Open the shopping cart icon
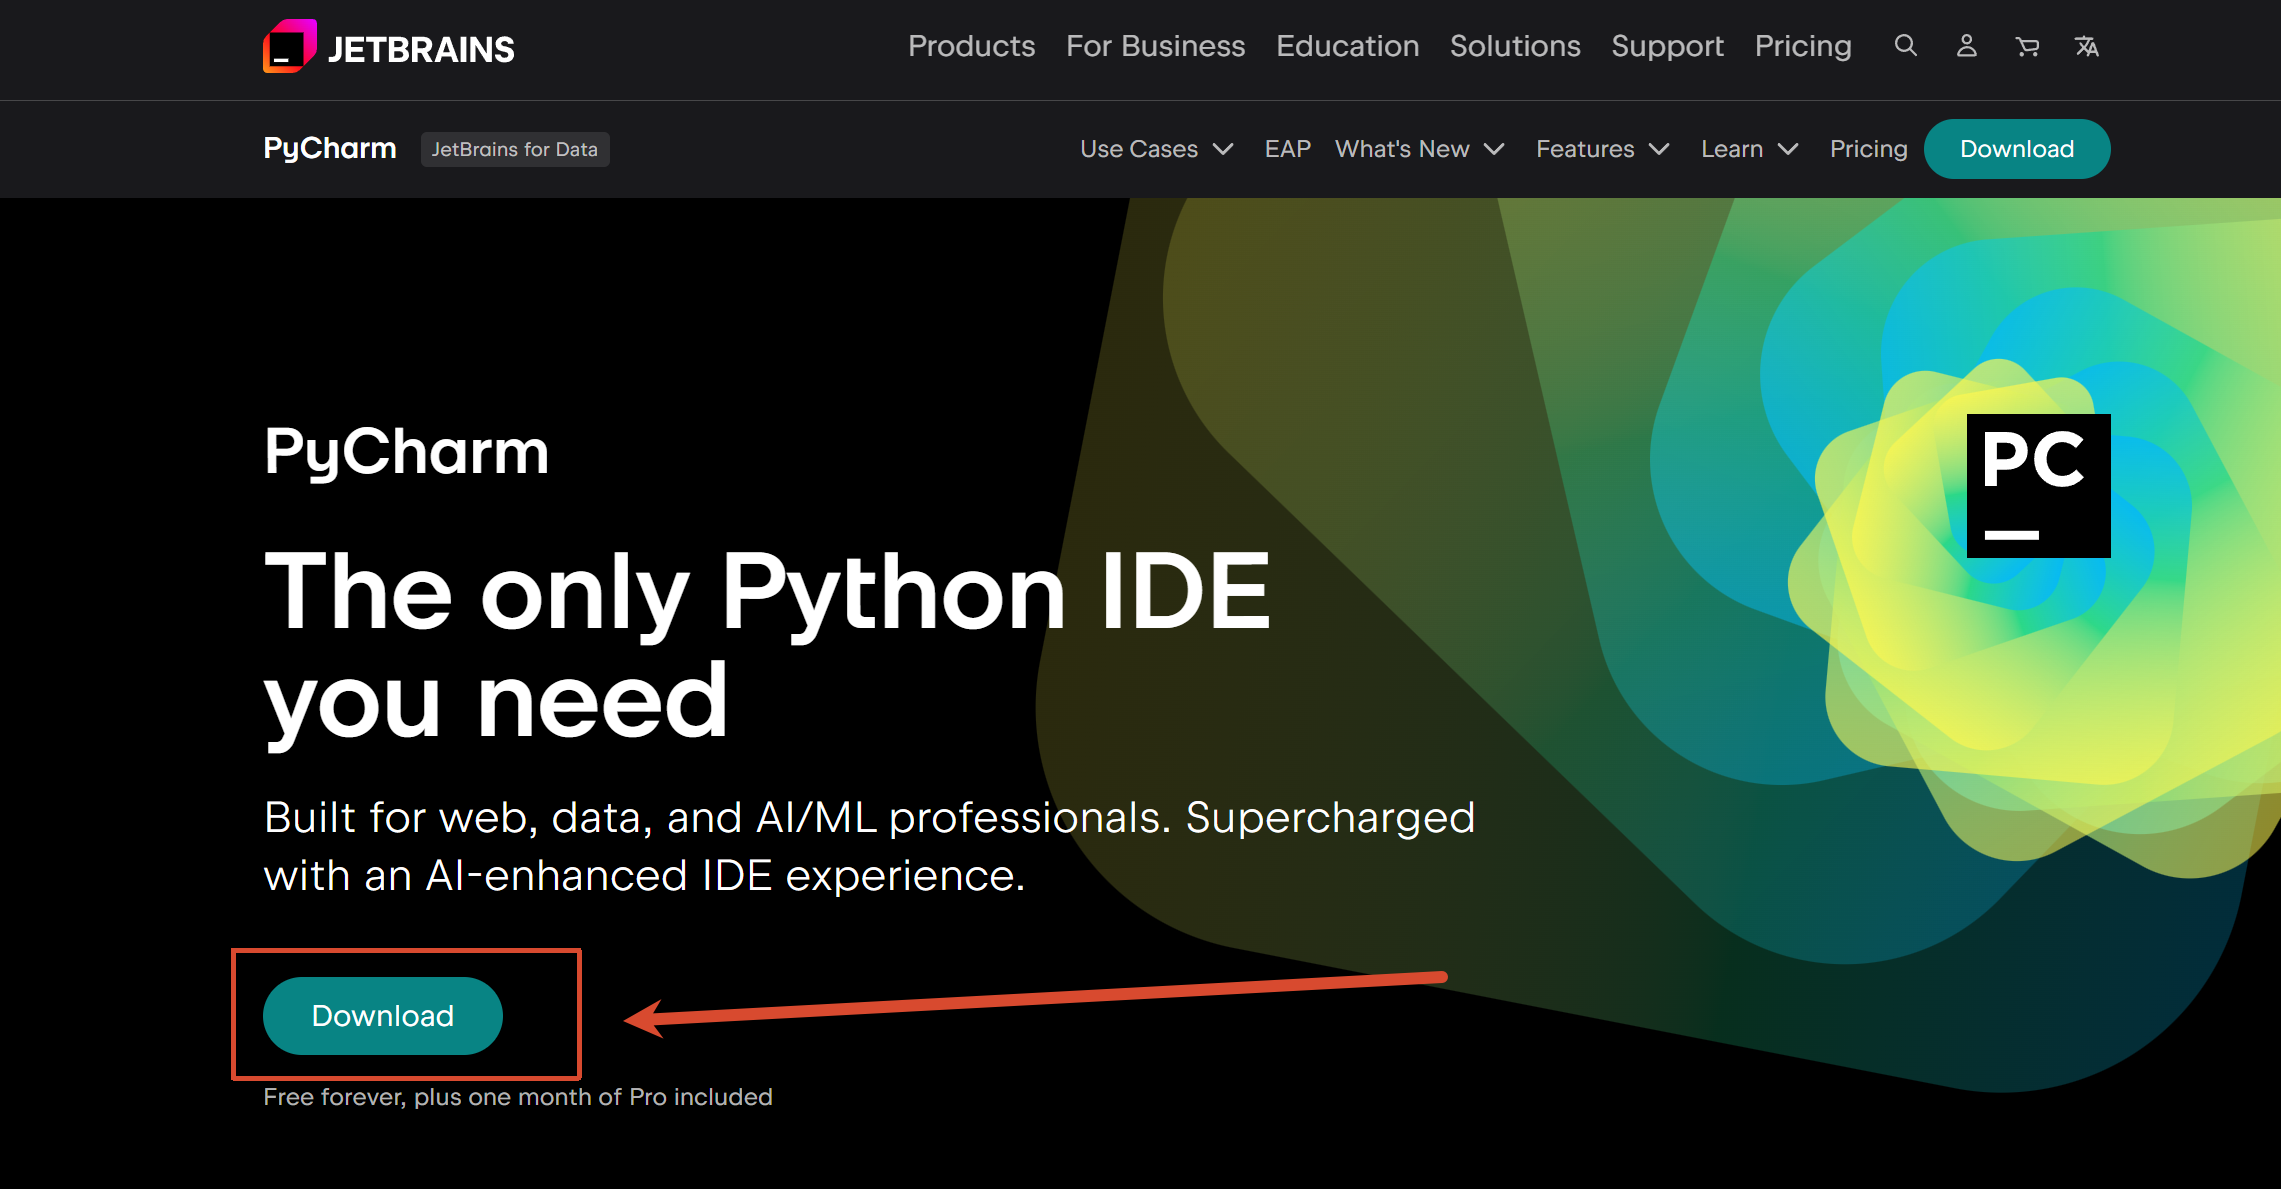Image resolution: width=2281 pixels, height=1189 pixels. tap(2027, 46)
